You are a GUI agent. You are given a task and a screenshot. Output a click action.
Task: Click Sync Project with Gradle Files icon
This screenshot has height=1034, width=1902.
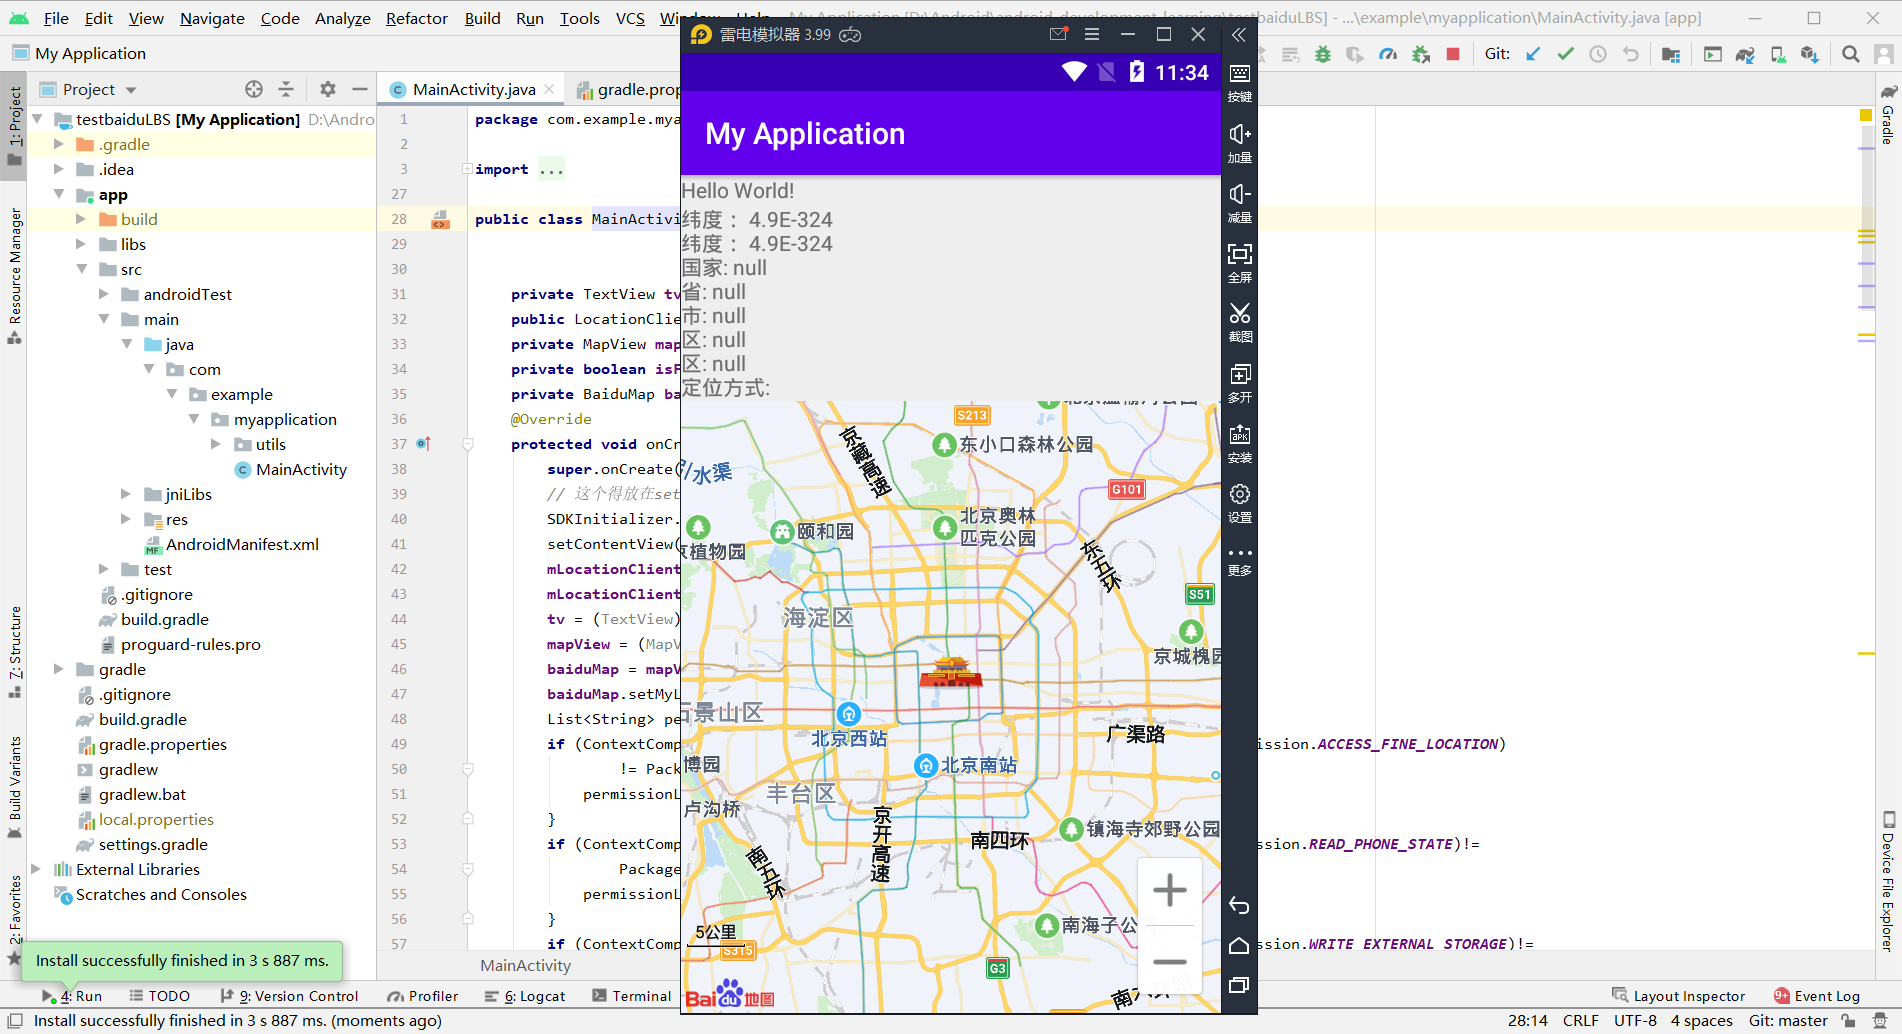1745,54
